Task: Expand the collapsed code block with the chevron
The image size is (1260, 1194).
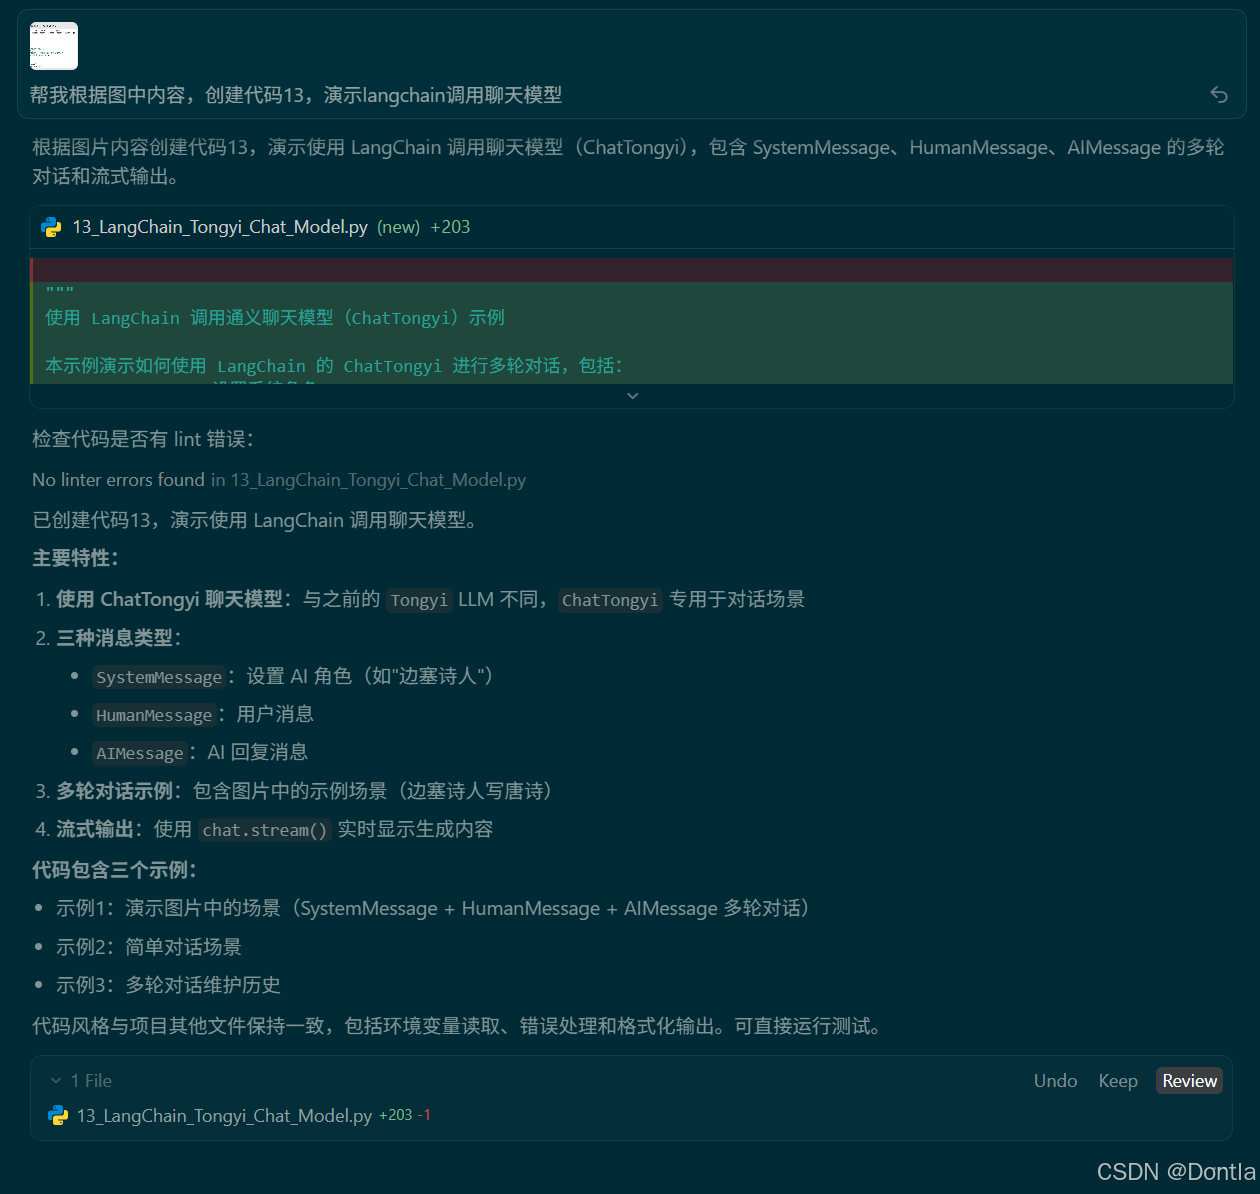Action: click(632, 395)
